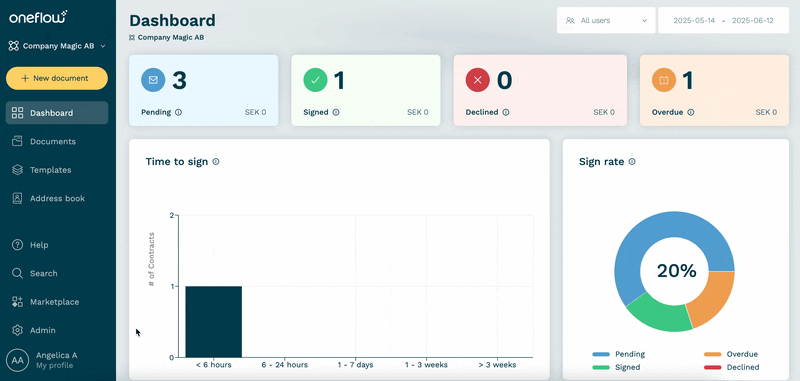800x381 pixels.
Task: Click the oneflow logo
Action: [x=38, y=17]
